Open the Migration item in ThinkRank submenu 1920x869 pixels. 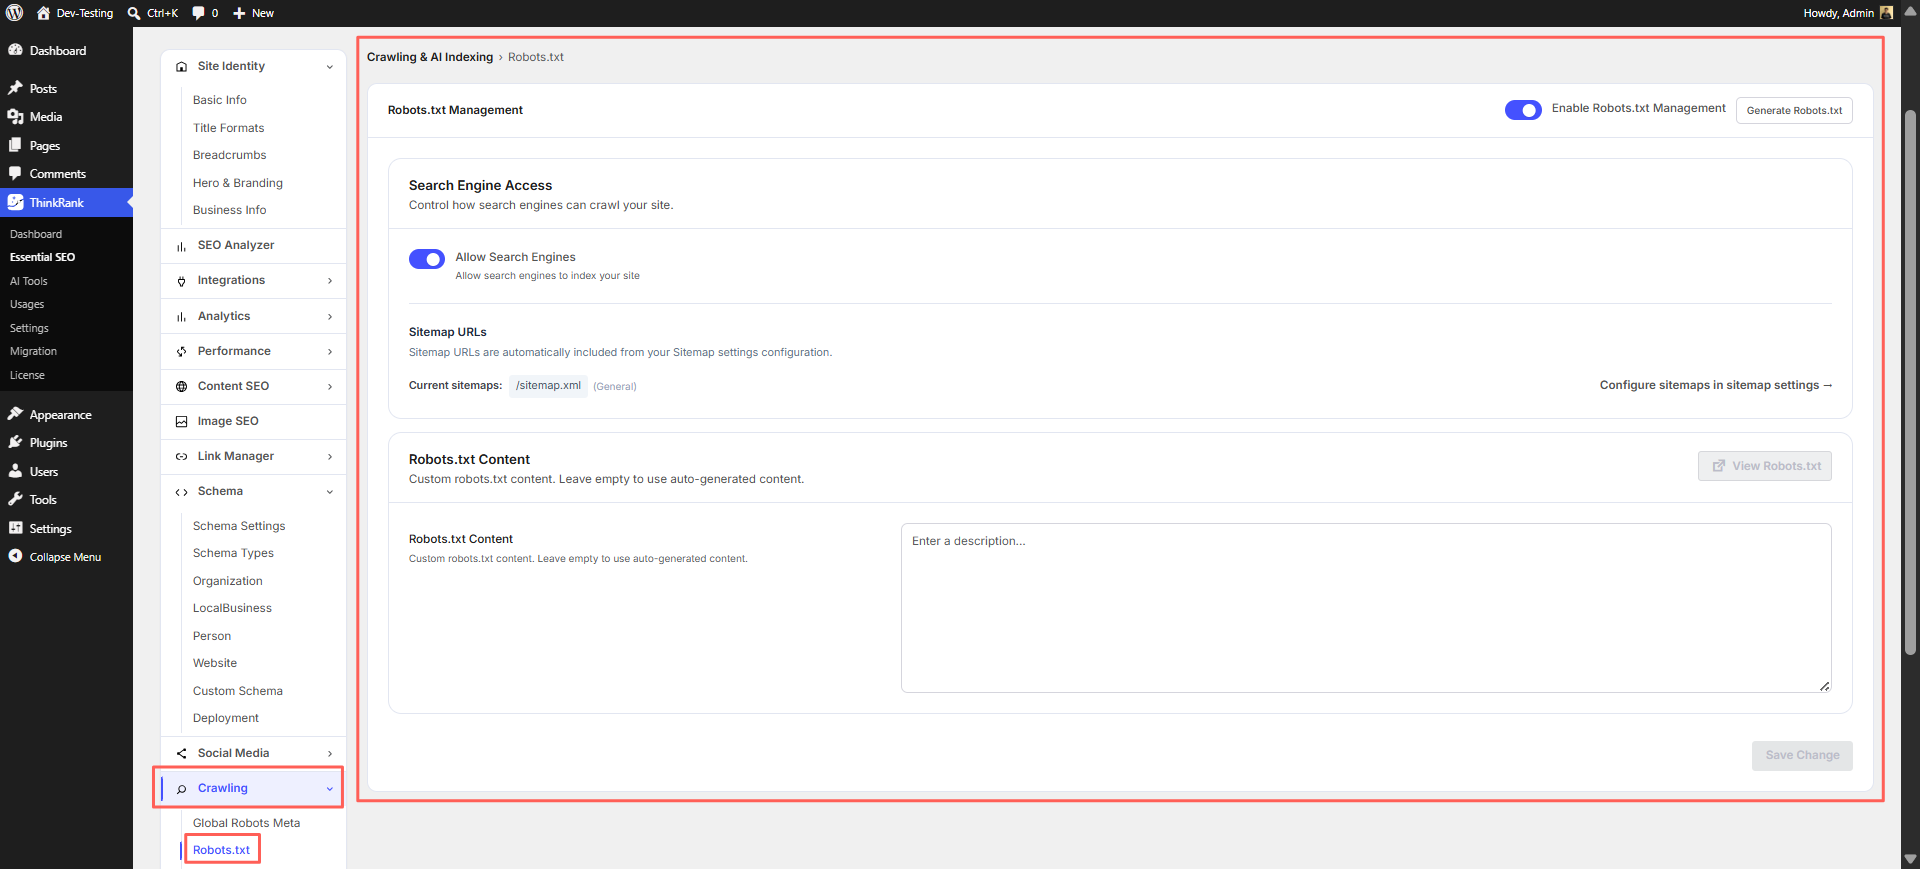[x=34, y=351]
